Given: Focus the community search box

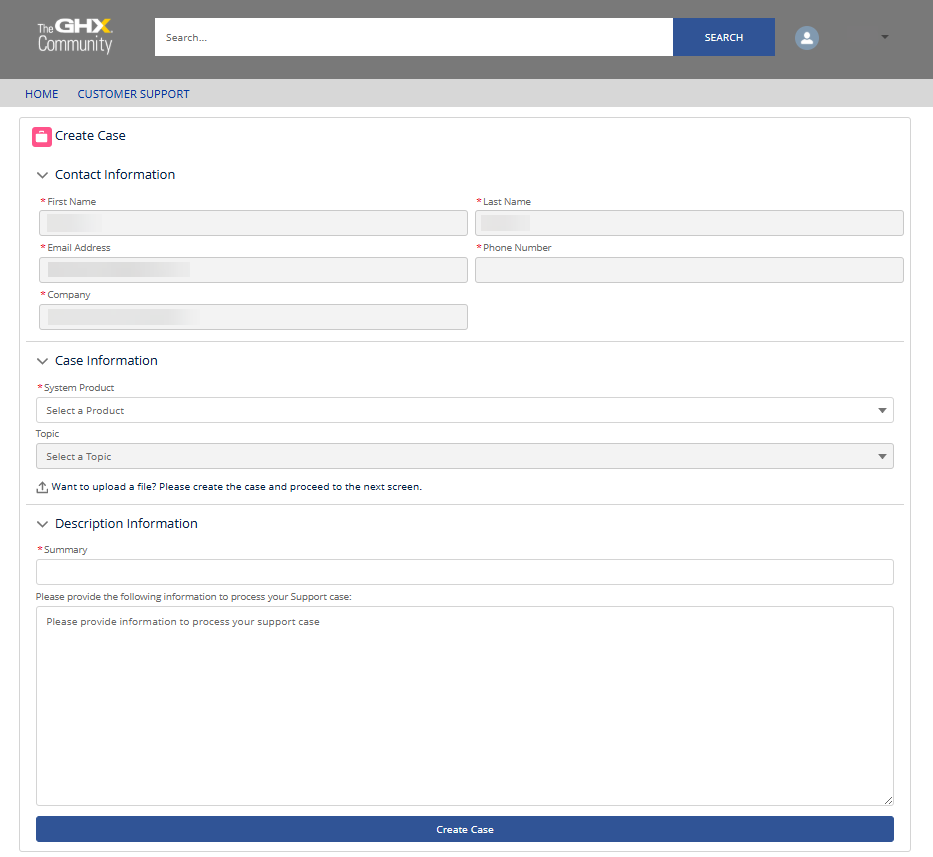Looking at the screenshot, I should 413,37.
